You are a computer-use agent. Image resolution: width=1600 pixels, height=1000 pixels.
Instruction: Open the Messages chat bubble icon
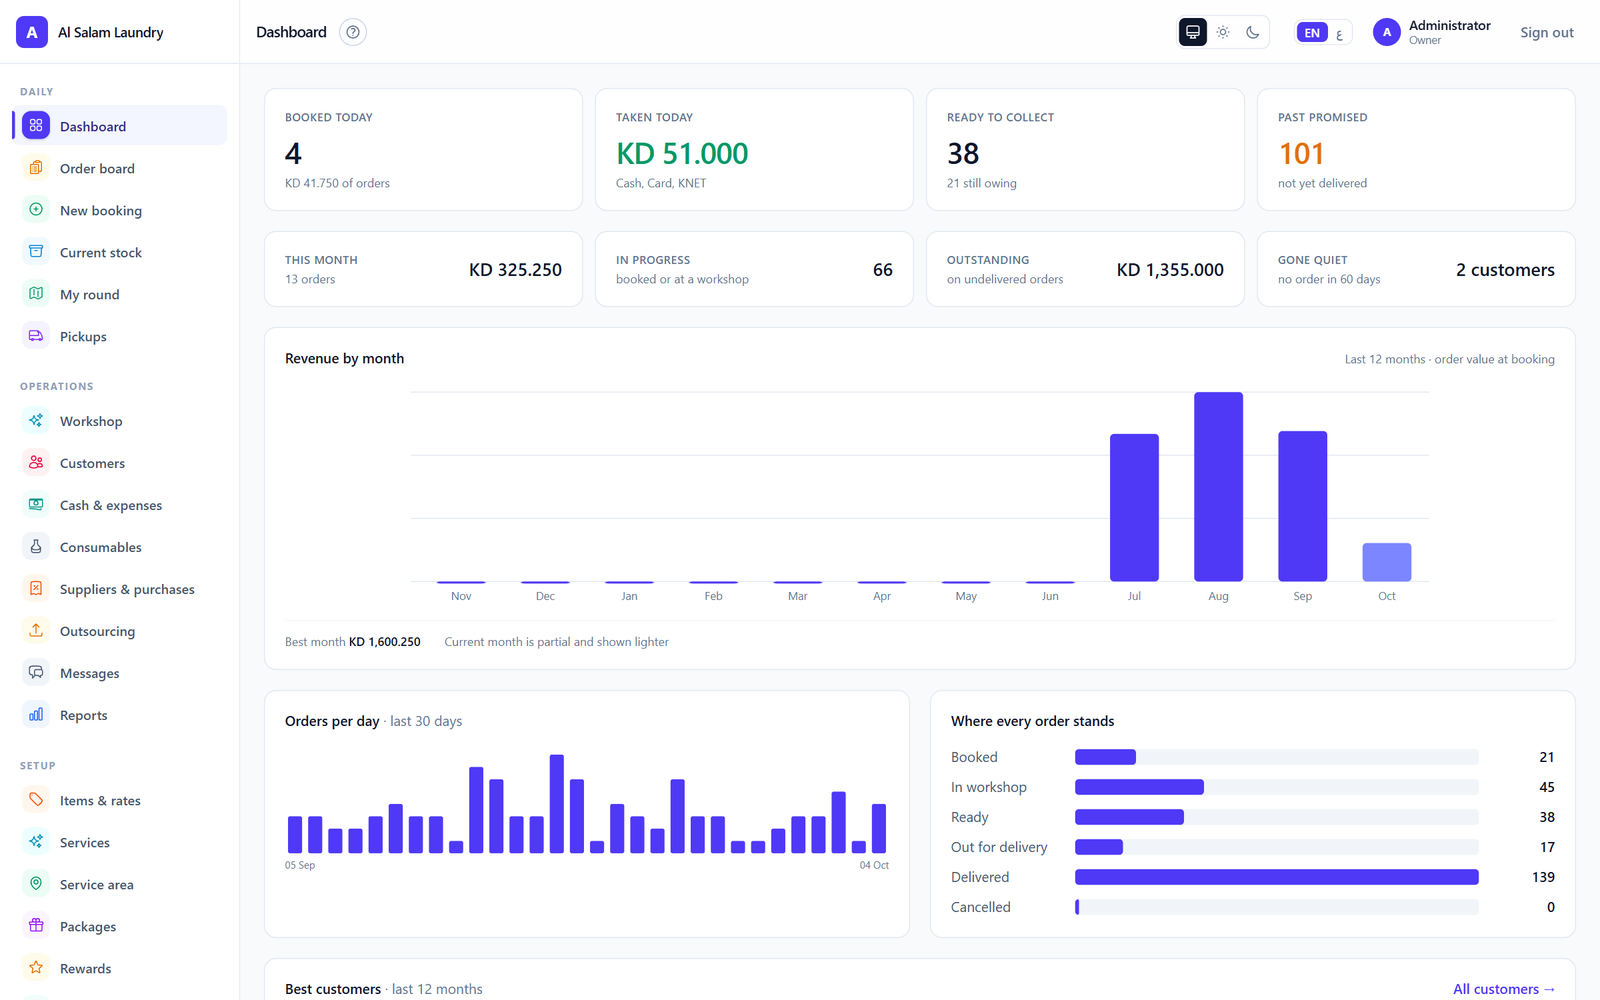click(x=36, y=673)
